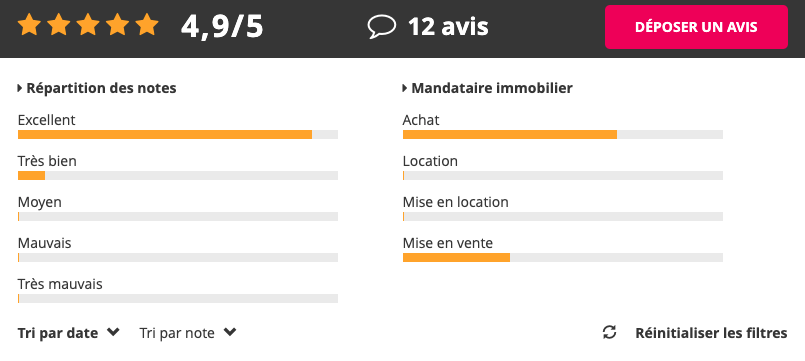This screenshot has width=805, height=361.
Task: Click the fifth rating star
Action: 147,25
